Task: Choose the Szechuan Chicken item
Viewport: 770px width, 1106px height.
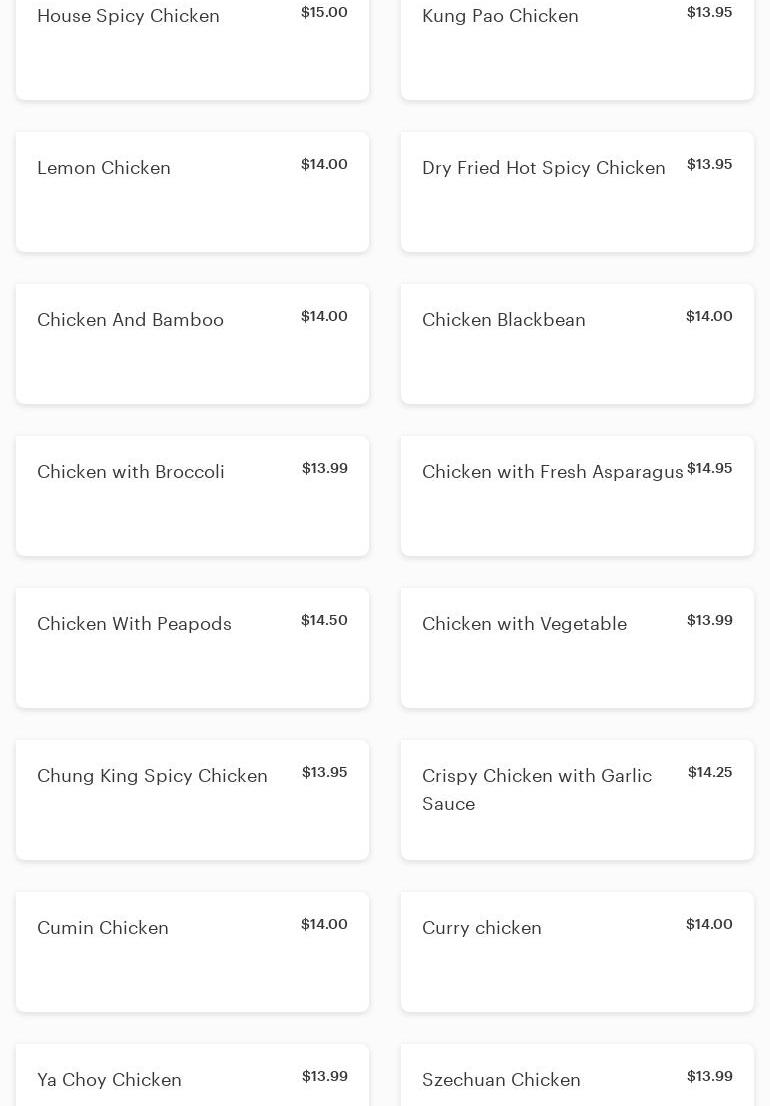Action: coord(577,1078)
